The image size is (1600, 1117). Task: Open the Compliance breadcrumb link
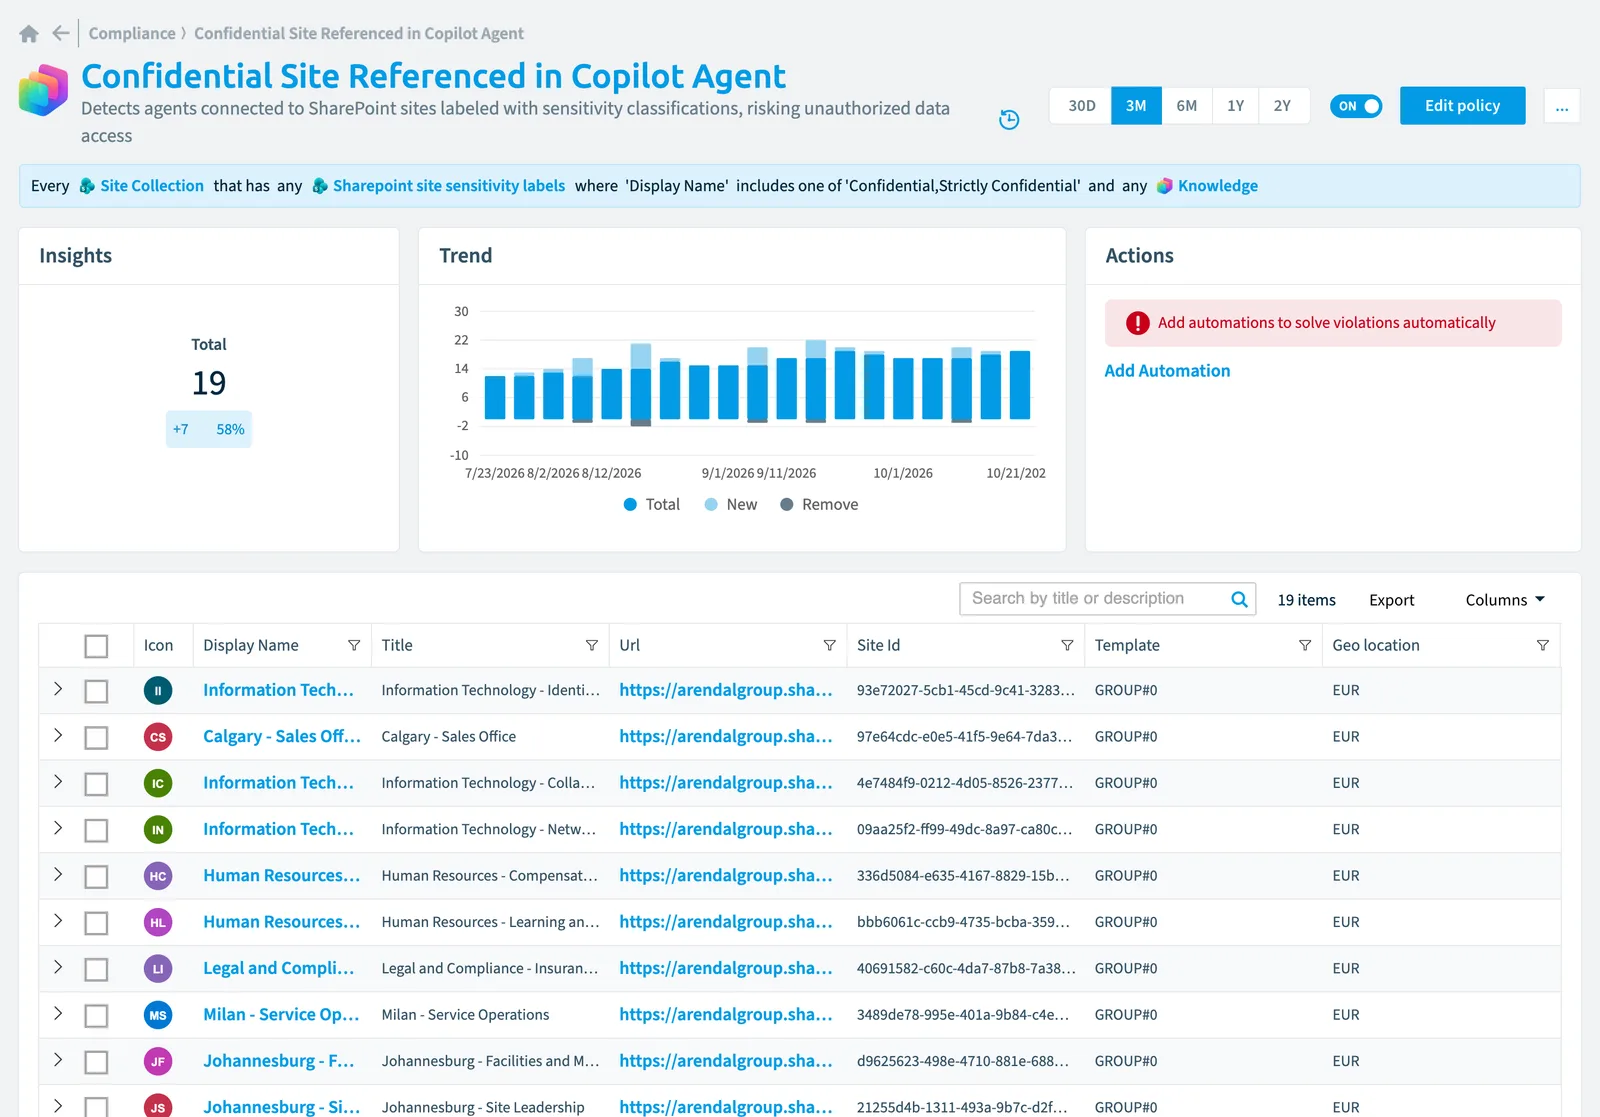click(132, 33)
